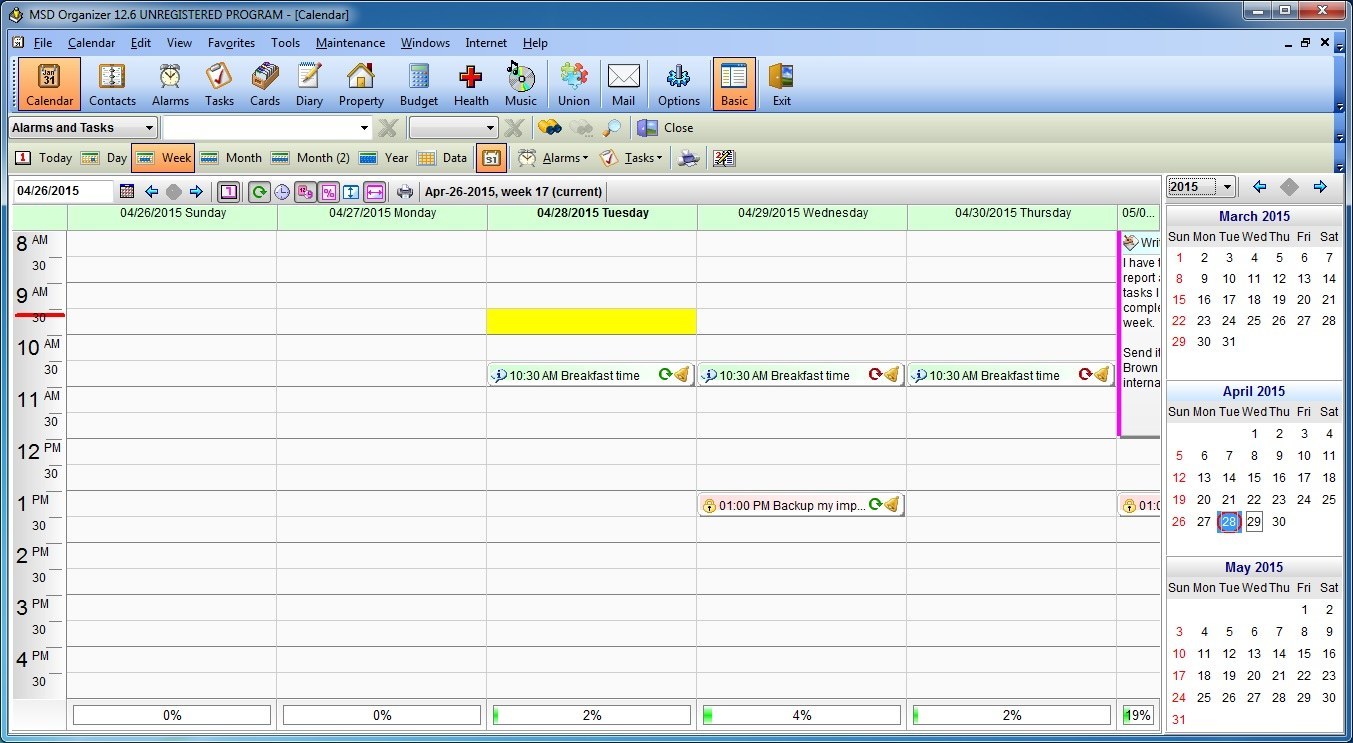Open the Diary module
Viewport: 1353px width, 743px height.
coord(309,84)
